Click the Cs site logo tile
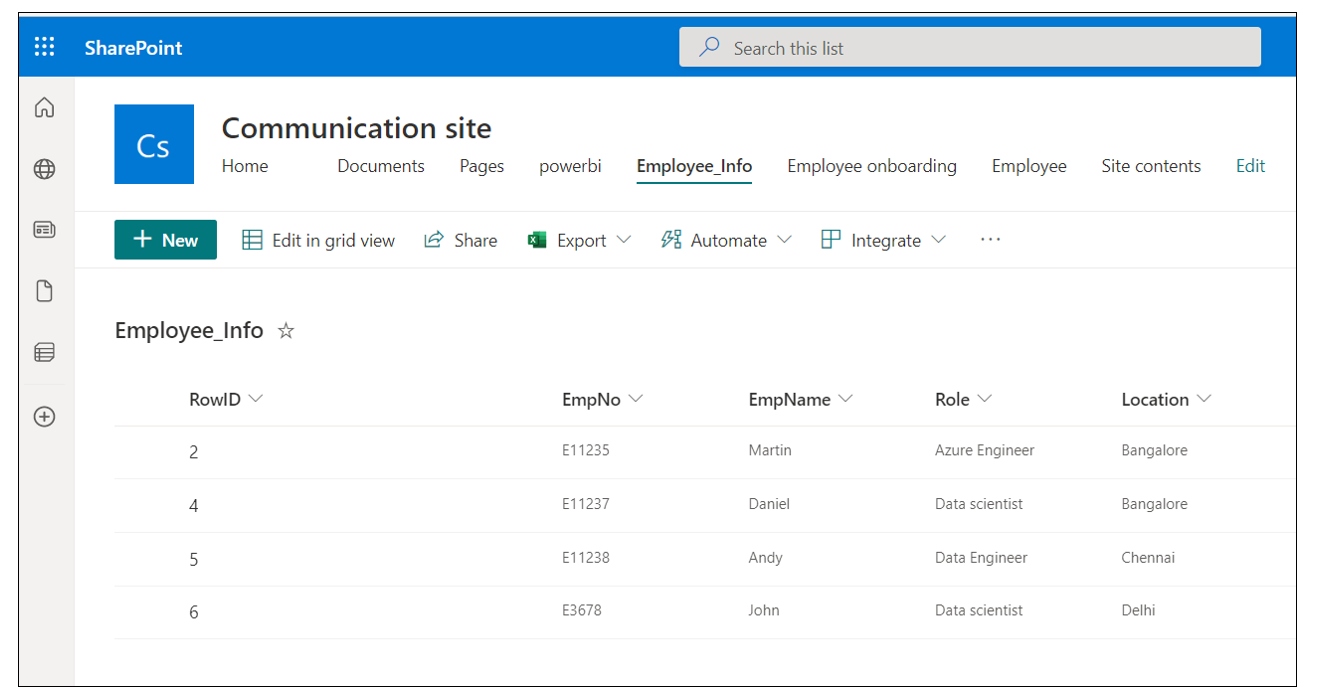1322x692 pixels. pos(154,144)
